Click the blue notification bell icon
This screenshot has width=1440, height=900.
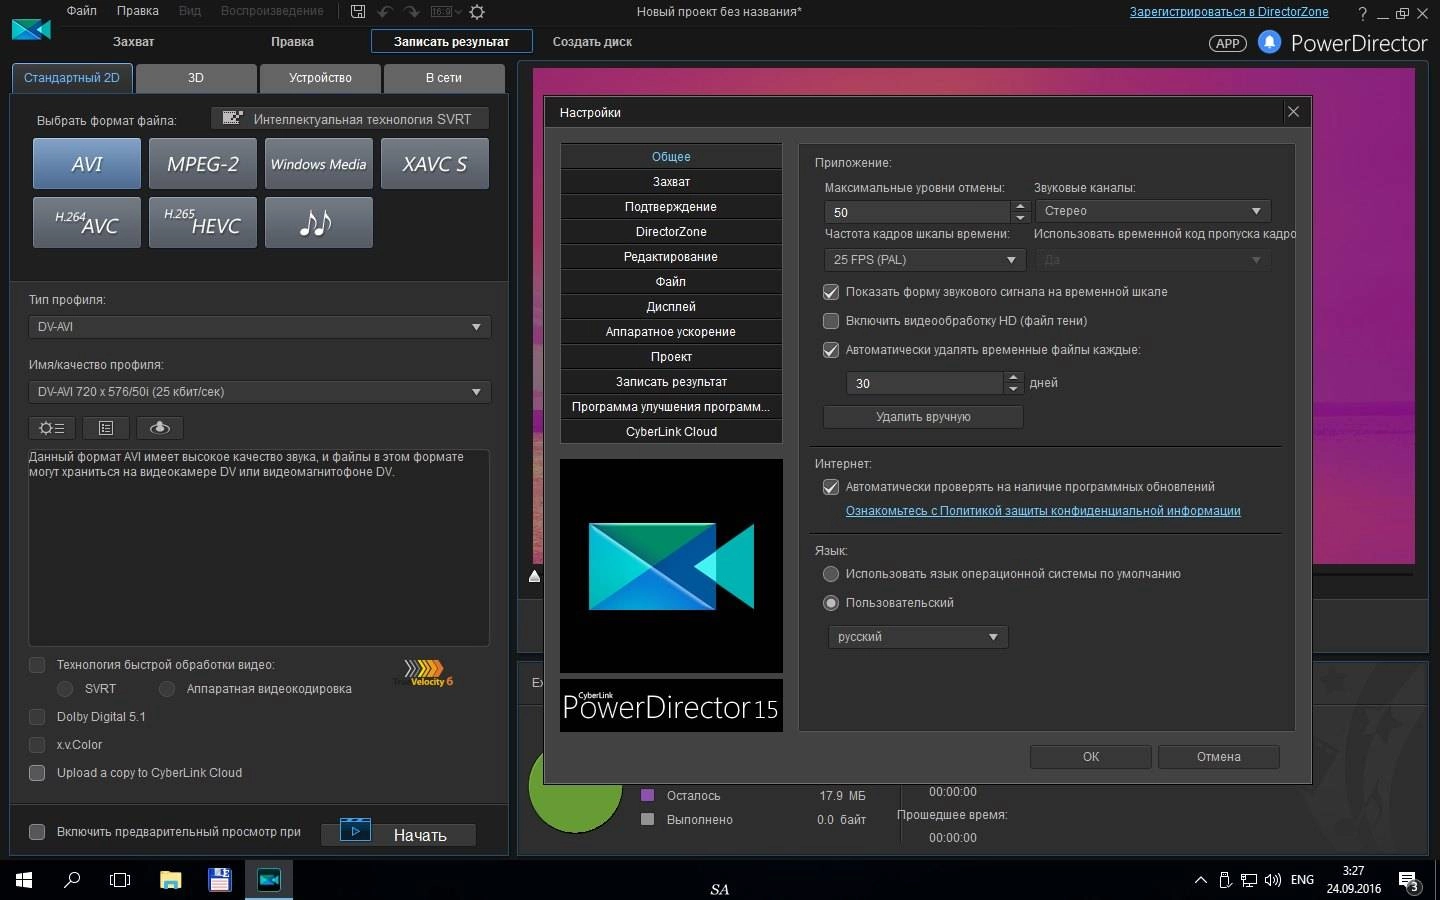tap(1269, 42)
